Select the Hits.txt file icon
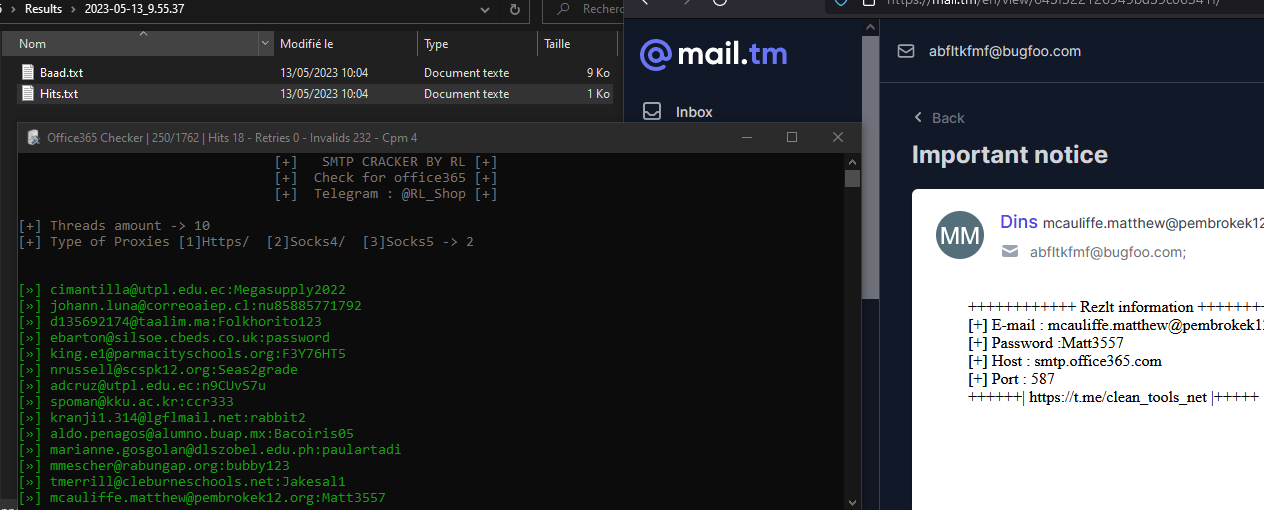Viewport: 1264px width, 510px height. [28, 94]
